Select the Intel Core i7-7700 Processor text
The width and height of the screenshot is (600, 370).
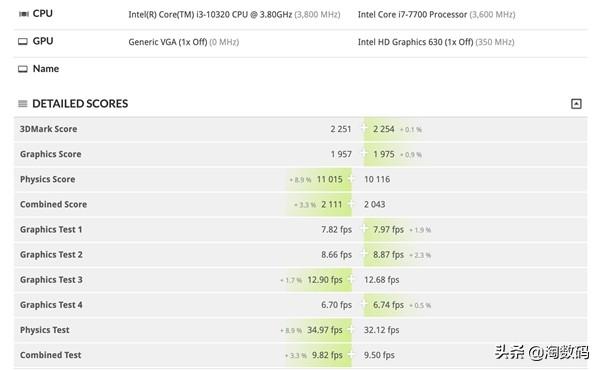tap(412, 15)
